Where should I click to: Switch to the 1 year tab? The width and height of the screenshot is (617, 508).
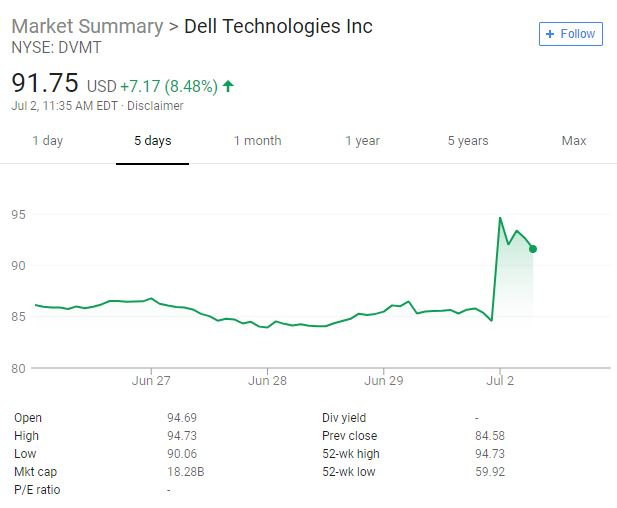[362, 141]
